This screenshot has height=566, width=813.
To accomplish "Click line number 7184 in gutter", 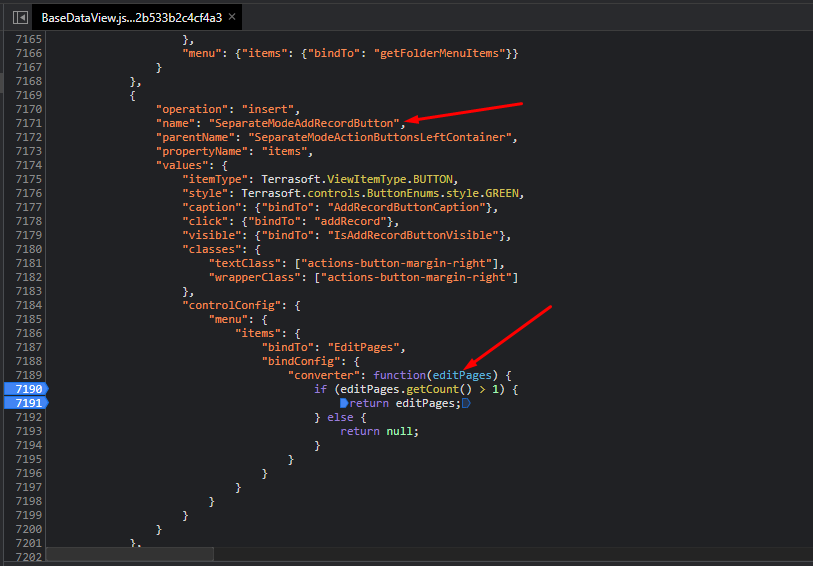I will (29, 305).
